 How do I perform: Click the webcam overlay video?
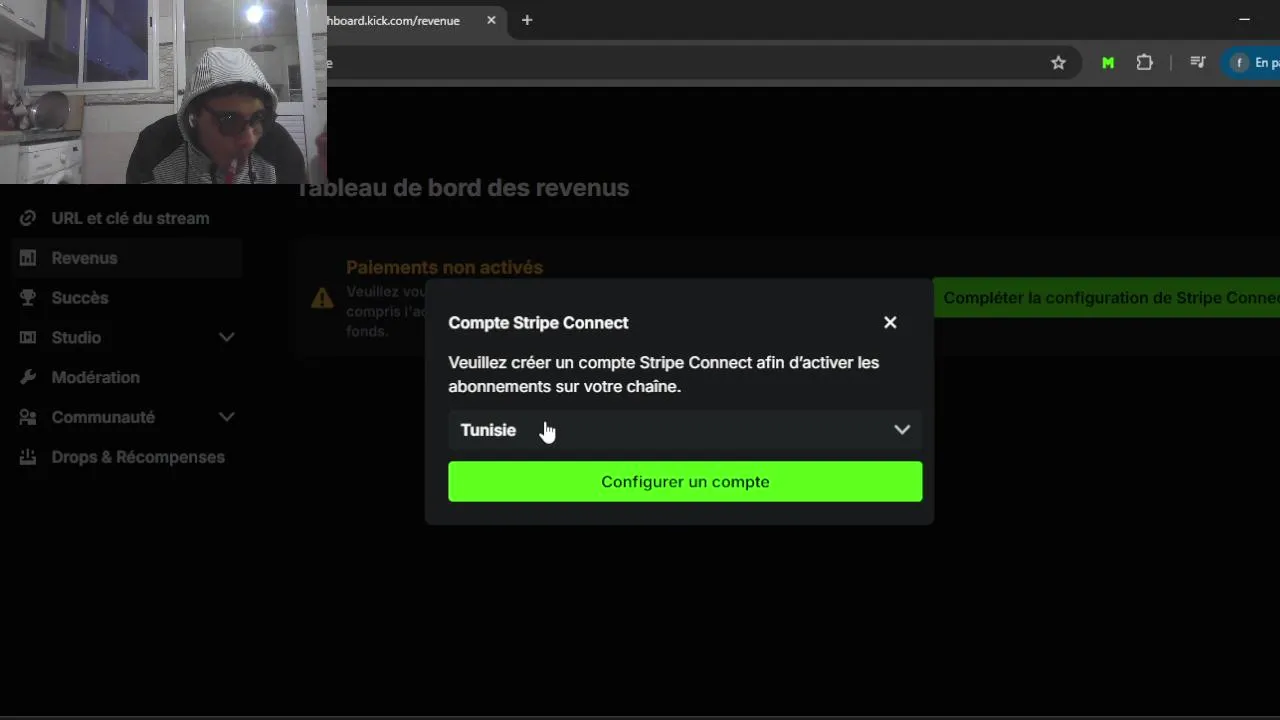click(163, 92)
